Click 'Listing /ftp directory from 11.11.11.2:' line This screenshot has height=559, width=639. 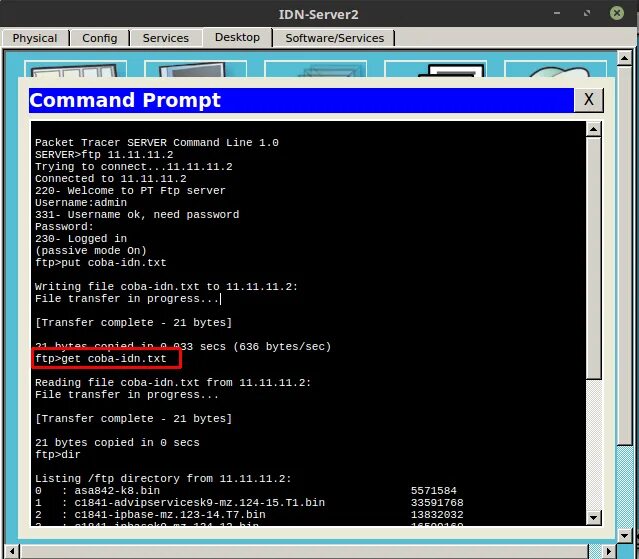[x=163, y=479]
